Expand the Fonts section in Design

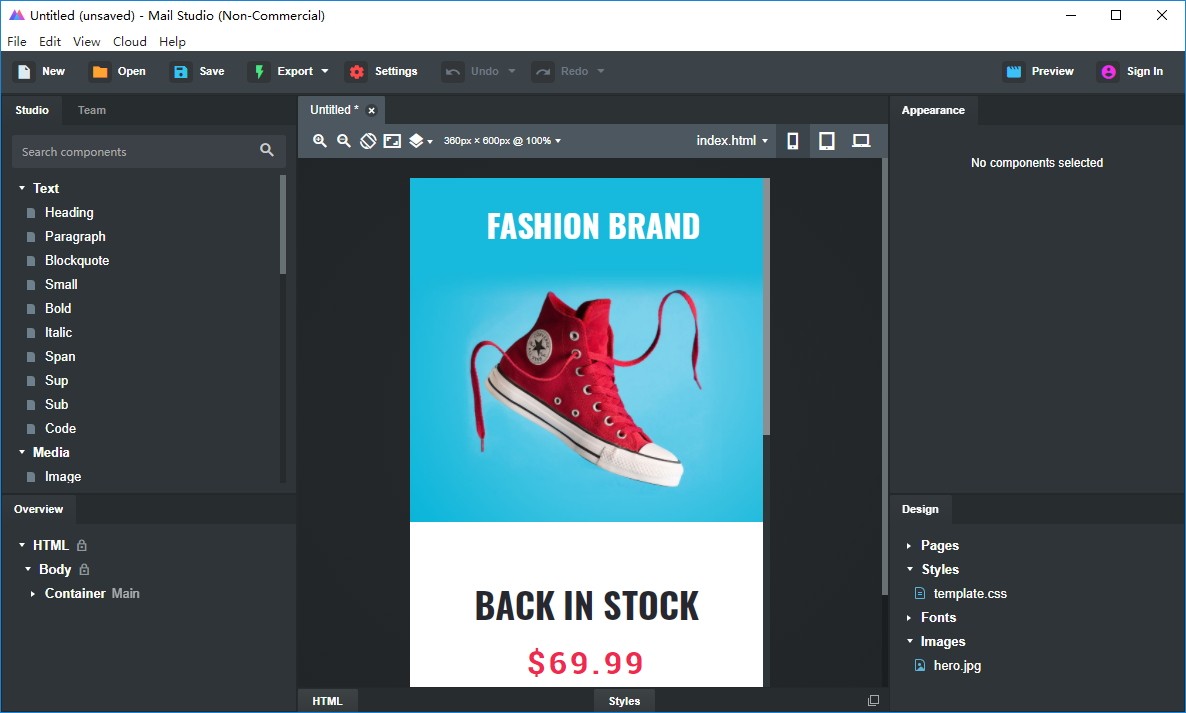coord(908,618)
